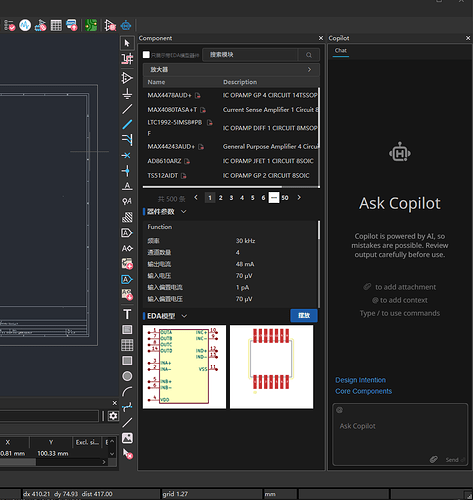Pick the Hierarchical Label tool
The image size is (473, 500).
tap(127, 233)
